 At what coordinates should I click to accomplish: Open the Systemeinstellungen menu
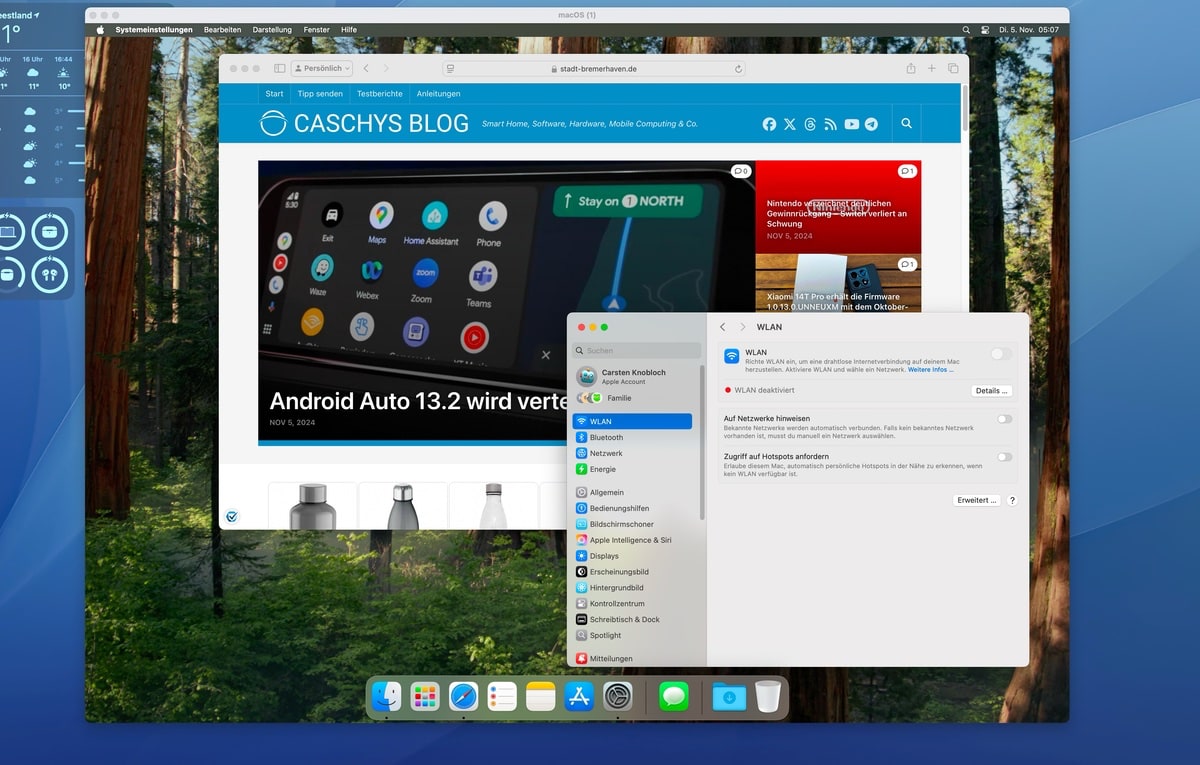154,30
